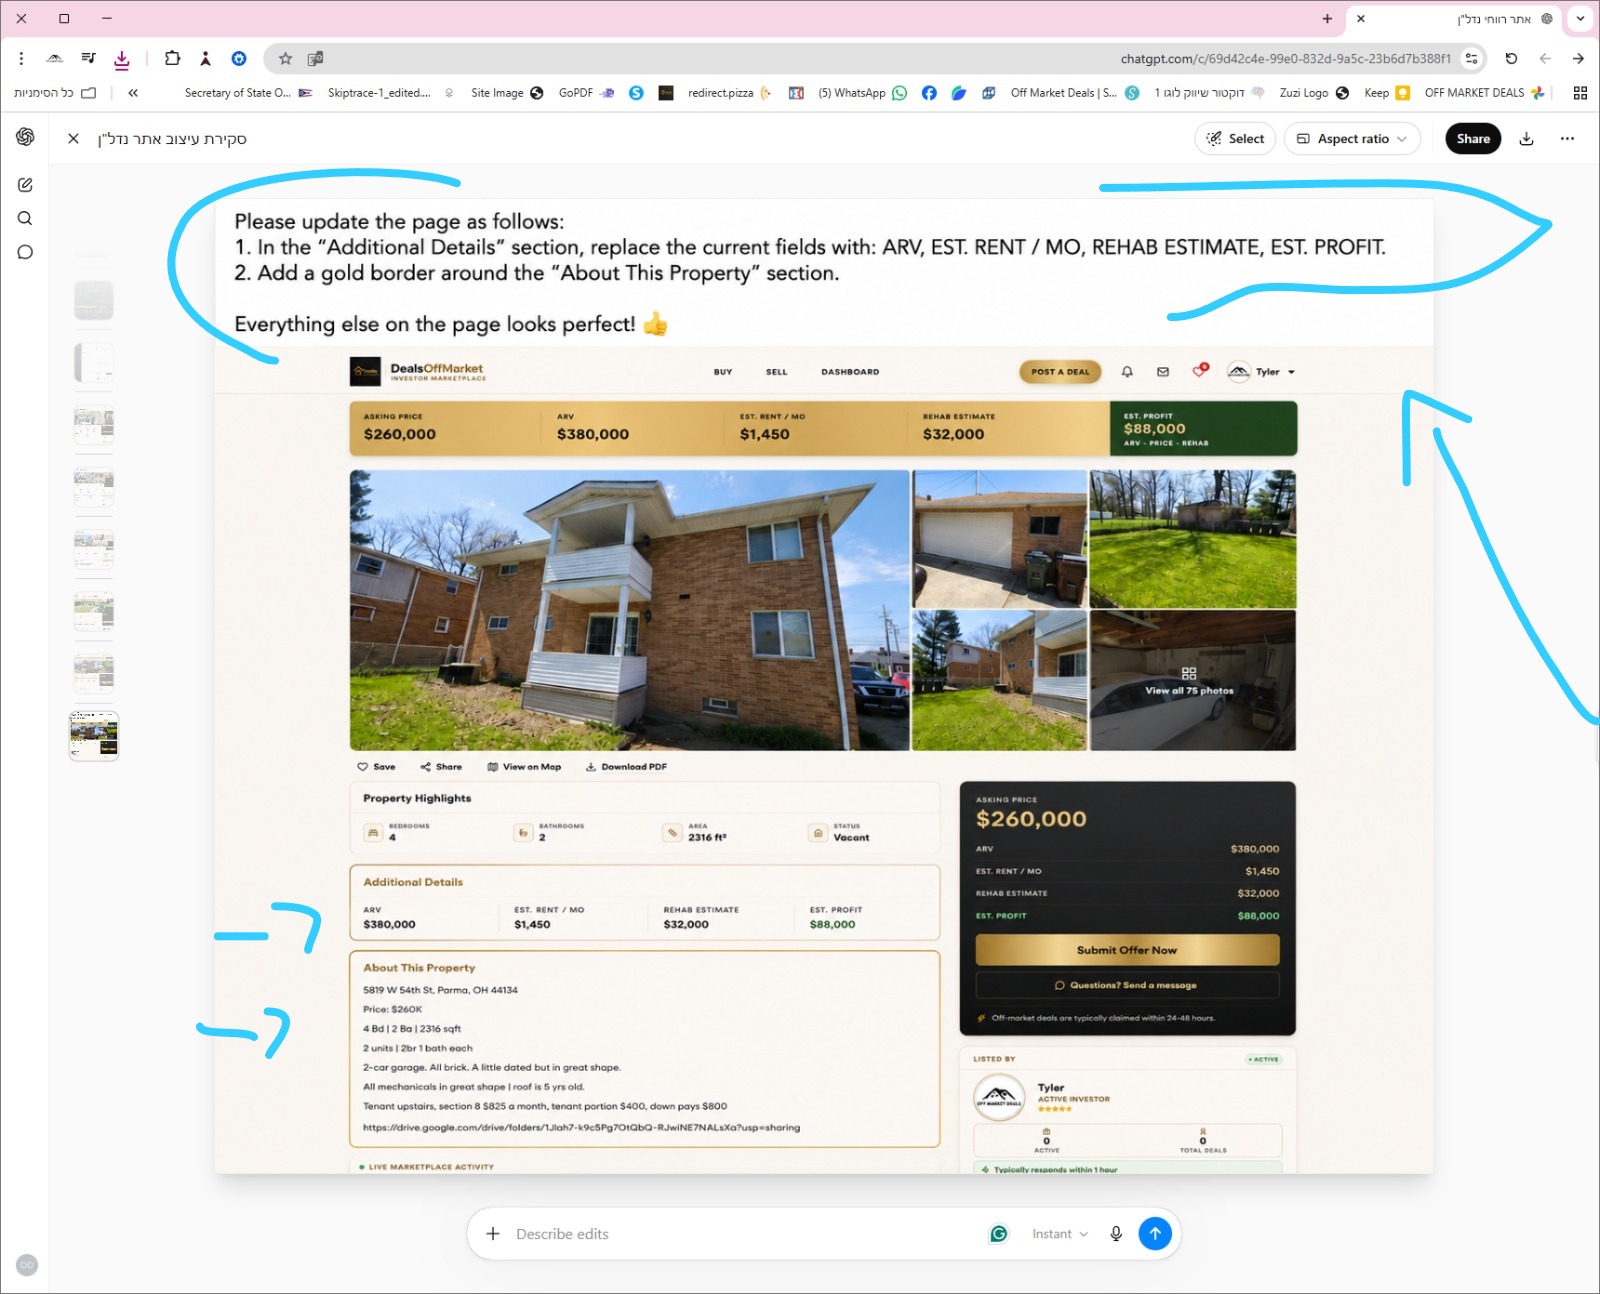The image size is (1600, 1294).
Task: Download the image with the download icon
Action: click(x=1527, y=139)
